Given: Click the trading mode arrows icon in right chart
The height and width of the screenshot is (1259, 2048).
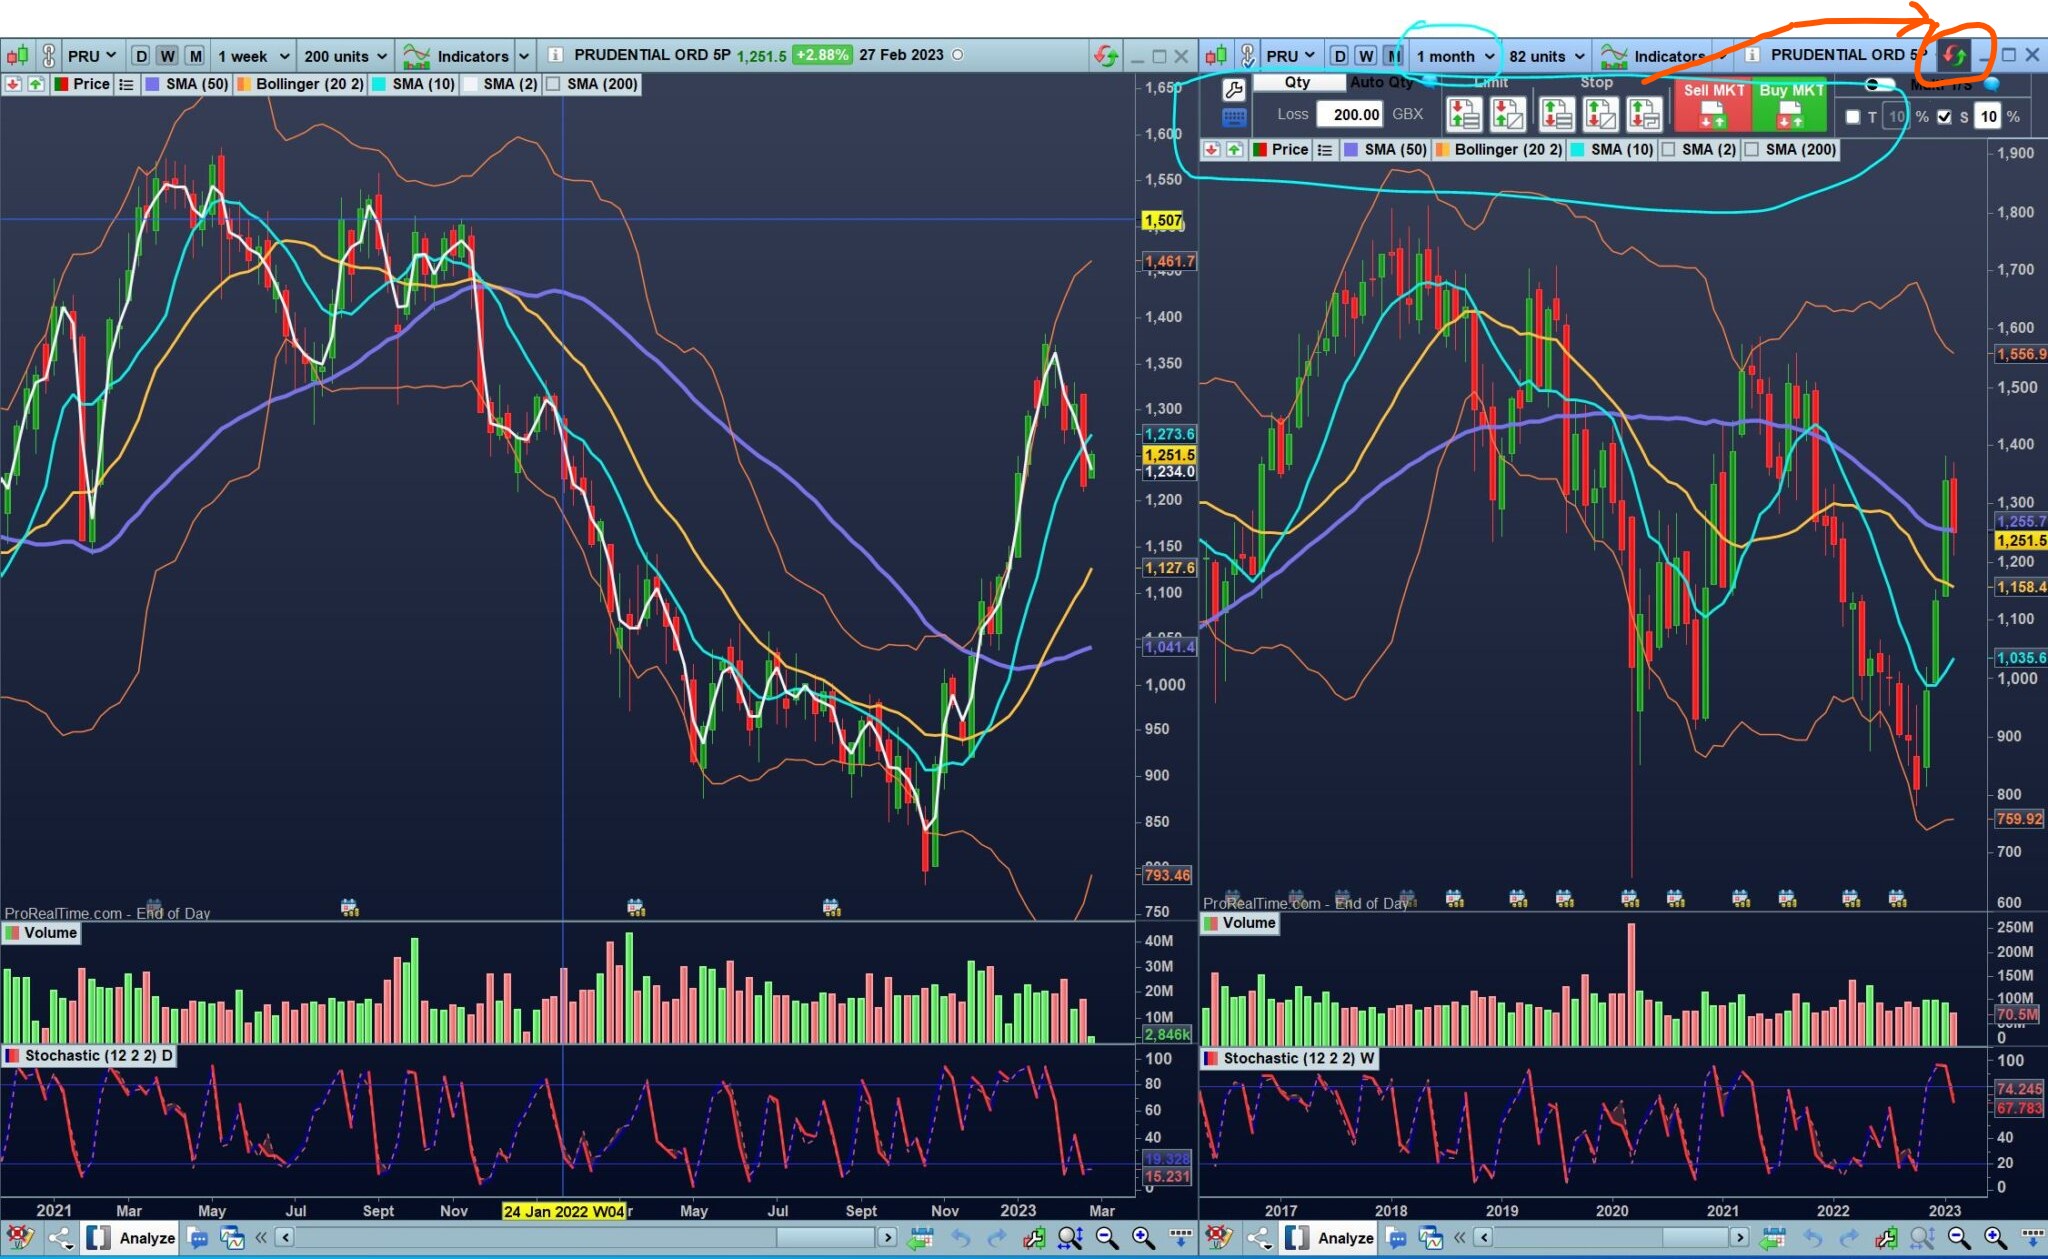Looking at the screenshot, I should pyautogui.click(x=1954, y=55).
